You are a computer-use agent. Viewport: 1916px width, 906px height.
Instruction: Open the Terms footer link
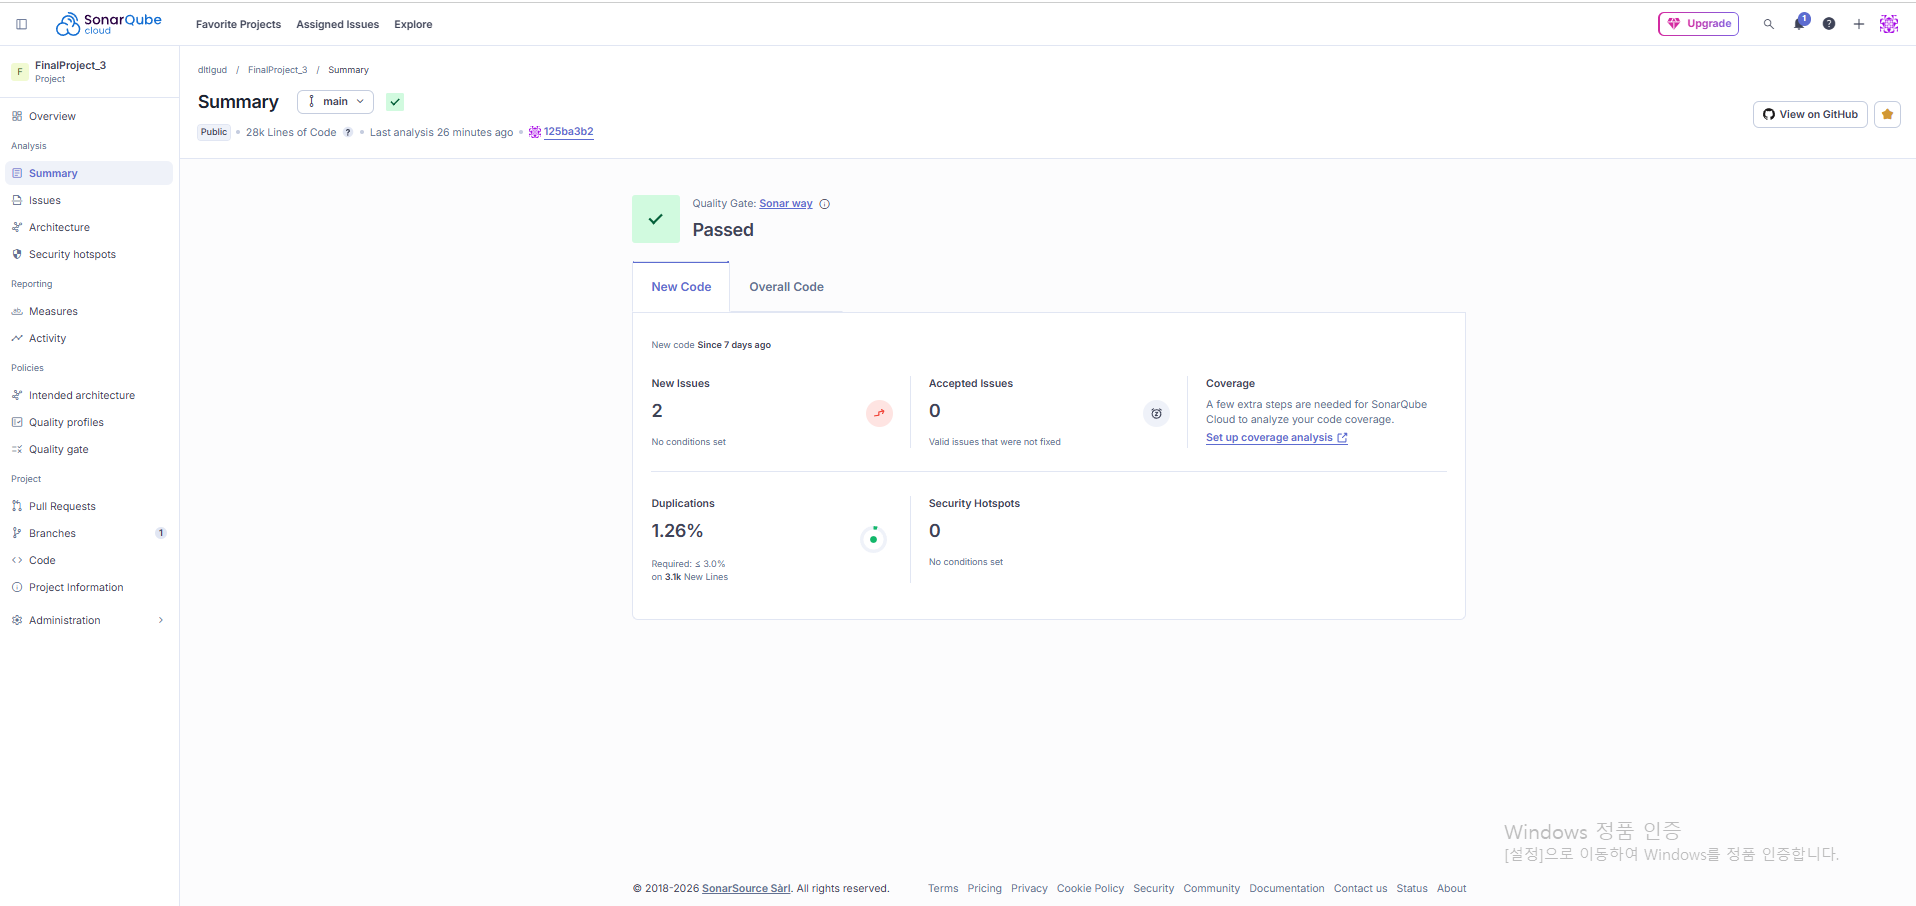pos(943,889)
